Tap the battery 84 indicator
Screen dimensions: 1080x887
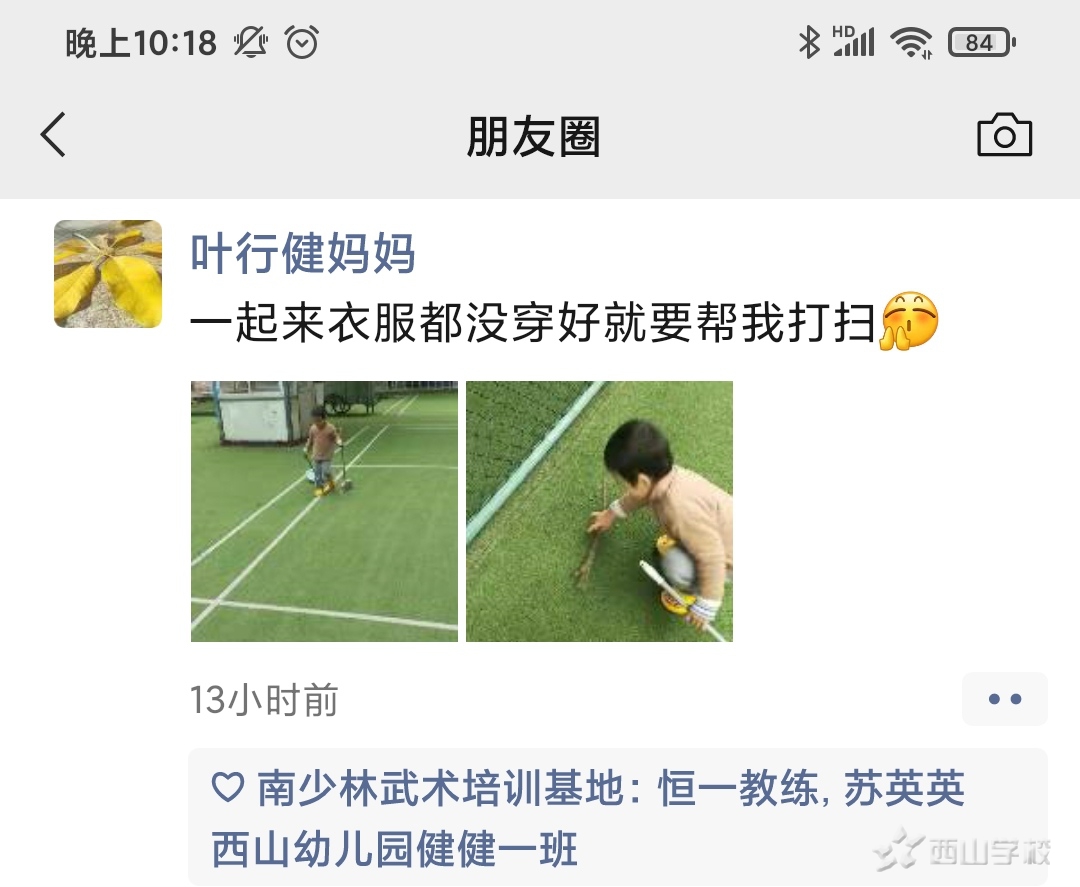tap(982, 43)
